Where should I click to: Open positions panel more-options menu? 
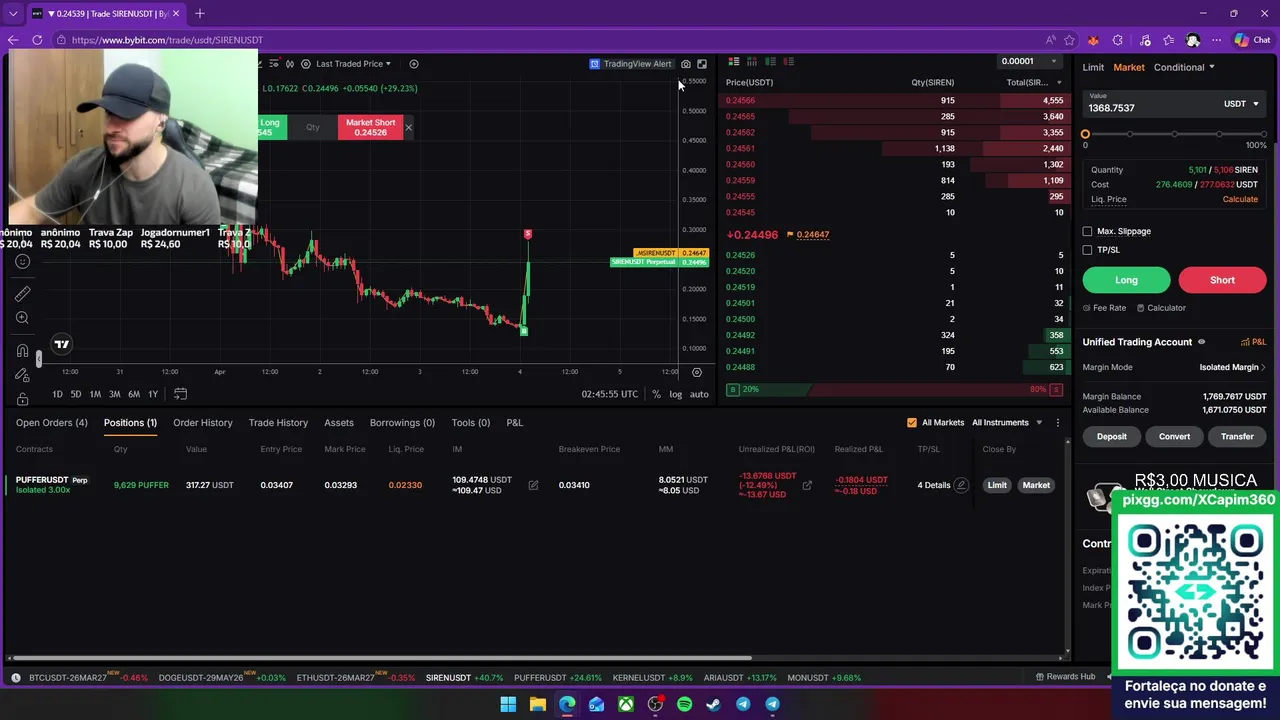click(1058, 423)
